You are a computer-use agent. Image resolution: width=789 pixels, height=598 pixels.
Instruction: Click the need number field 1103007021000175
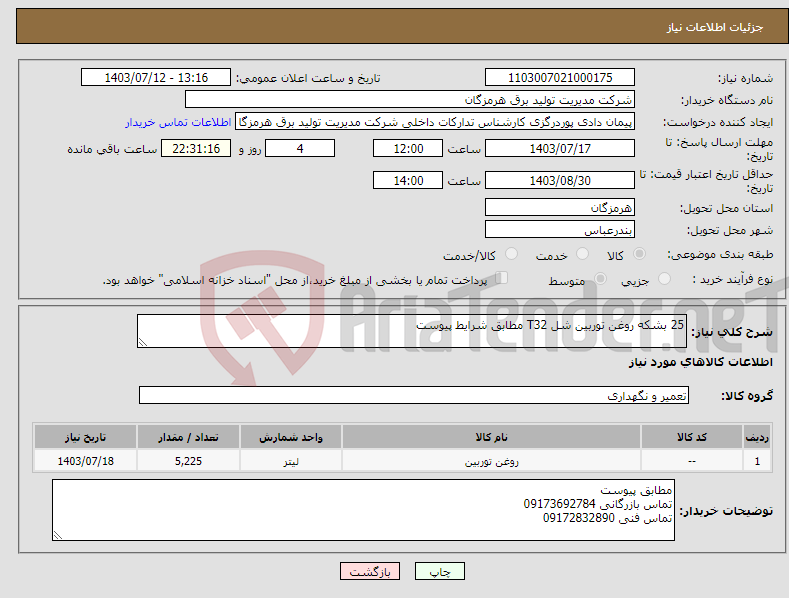click(x=560, y=78)
